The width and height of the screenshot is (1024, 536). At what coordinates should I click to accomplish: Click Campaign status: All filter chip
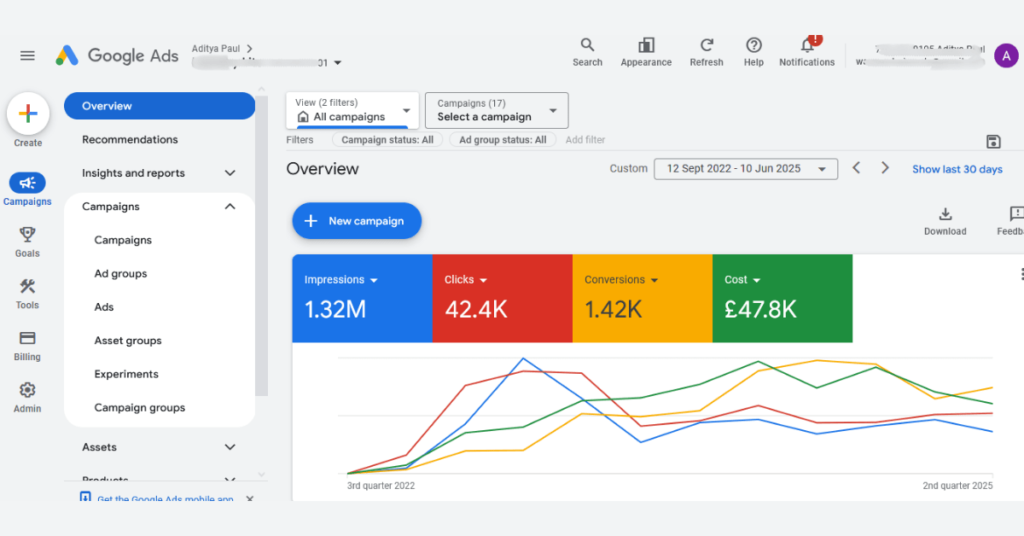pyautogui.click(x=387, y=140)
